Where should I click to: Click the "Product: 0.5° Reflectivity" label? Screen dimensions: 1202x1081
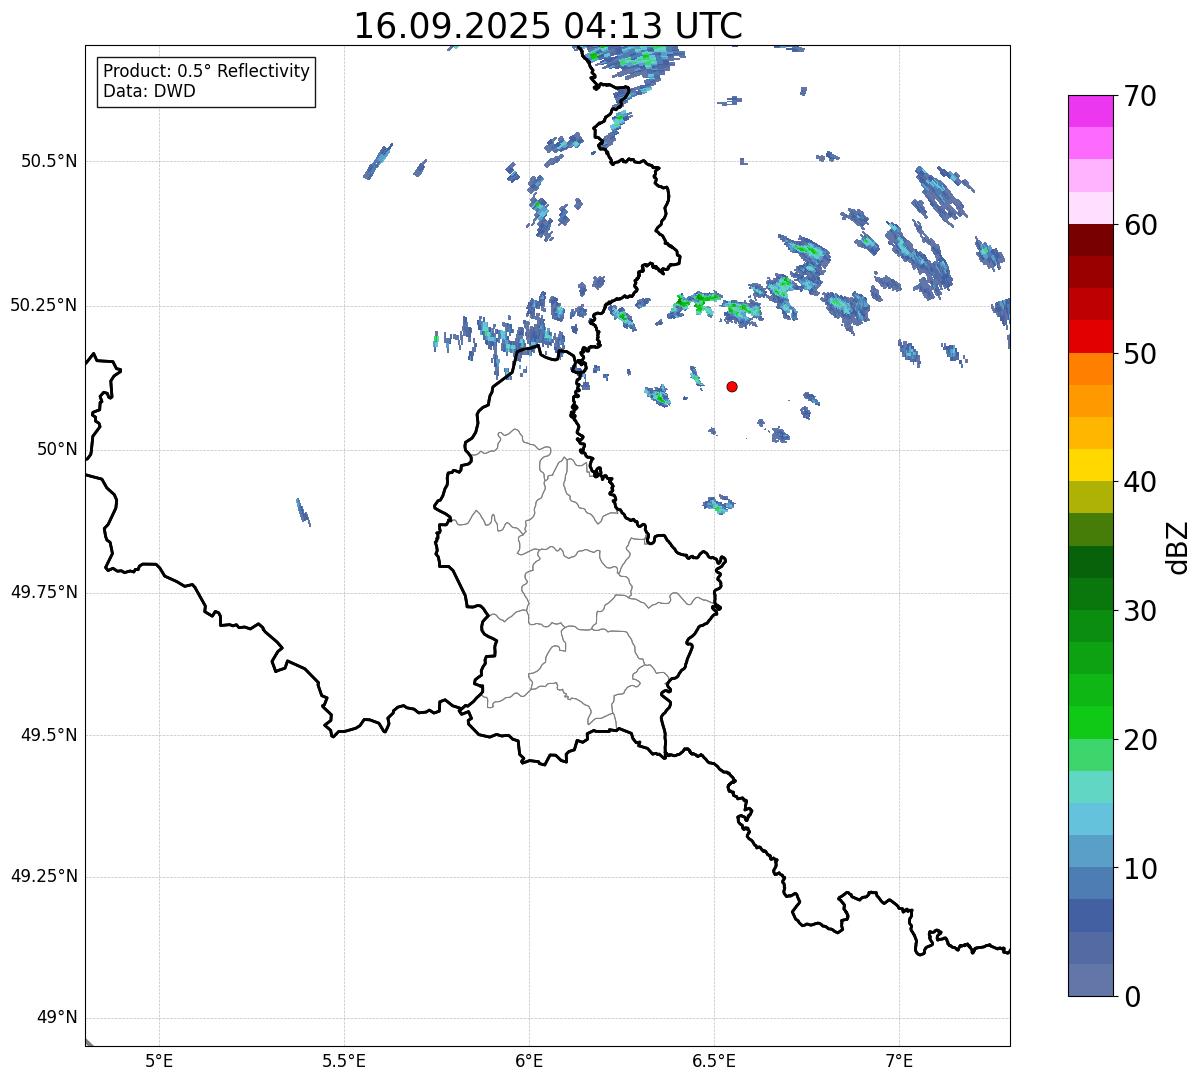pyautogui.click(x=206, y=71)
